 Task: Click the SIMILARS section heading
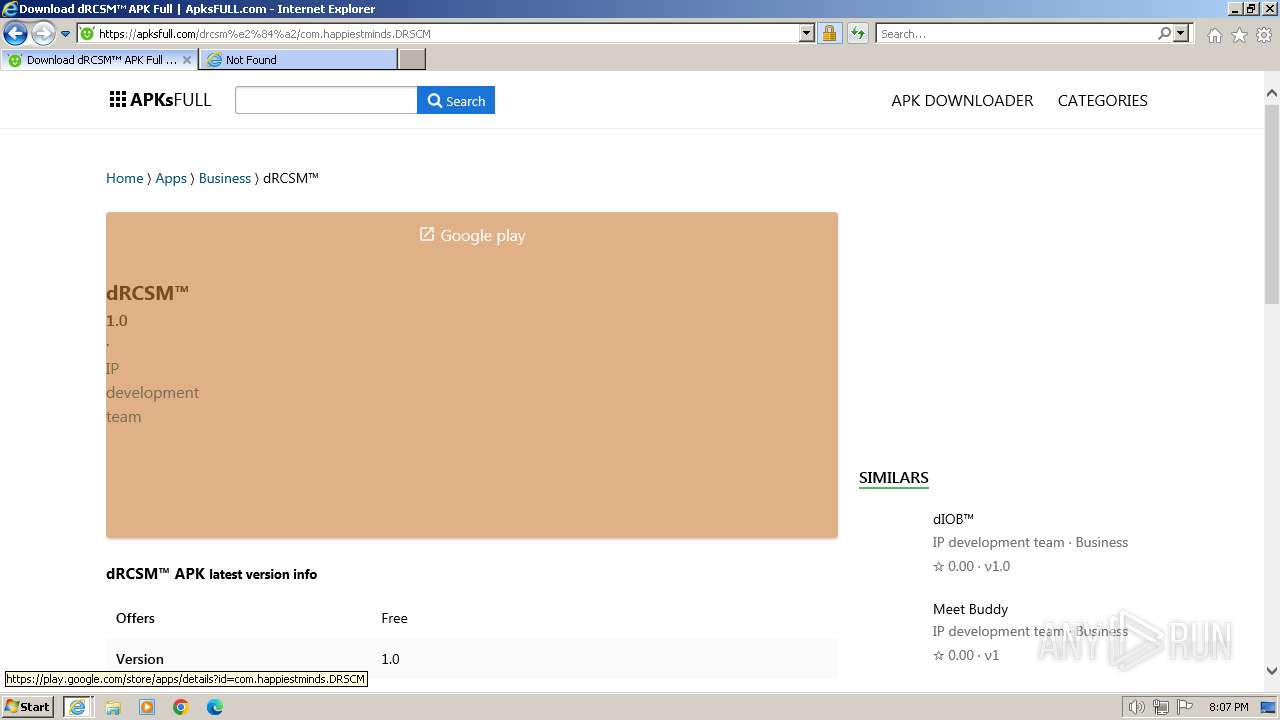893,478
